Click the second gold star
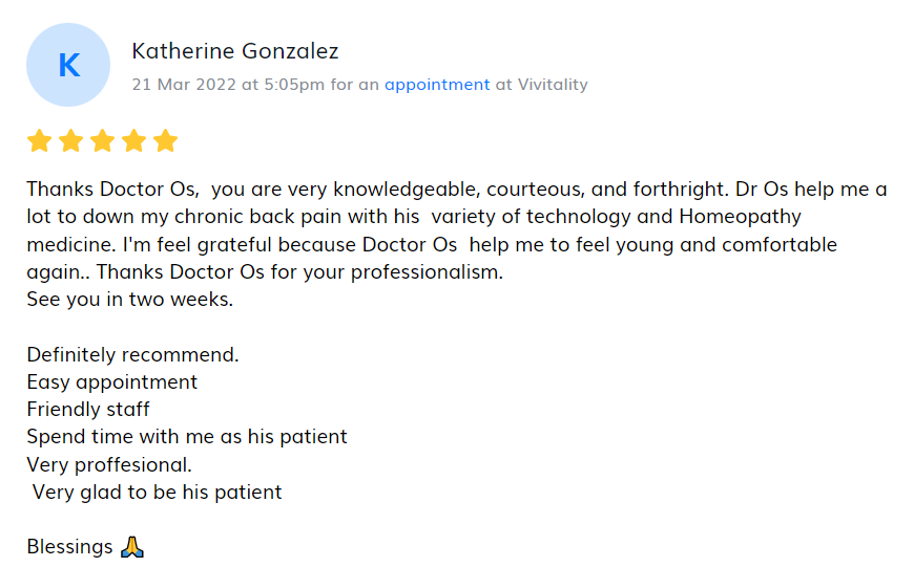906x567 pixels. click(x=71, y=140)
